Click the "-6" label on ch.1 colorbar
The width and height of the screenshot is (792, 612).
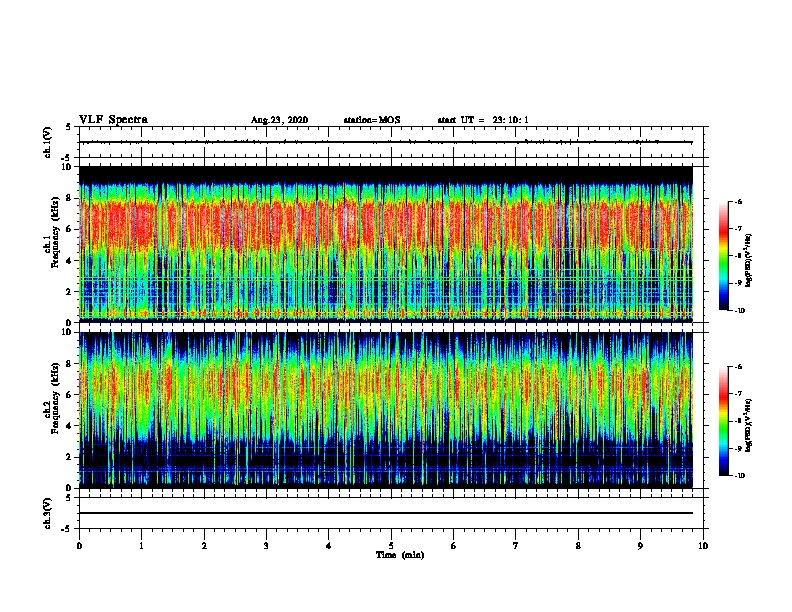coord(738,201)
